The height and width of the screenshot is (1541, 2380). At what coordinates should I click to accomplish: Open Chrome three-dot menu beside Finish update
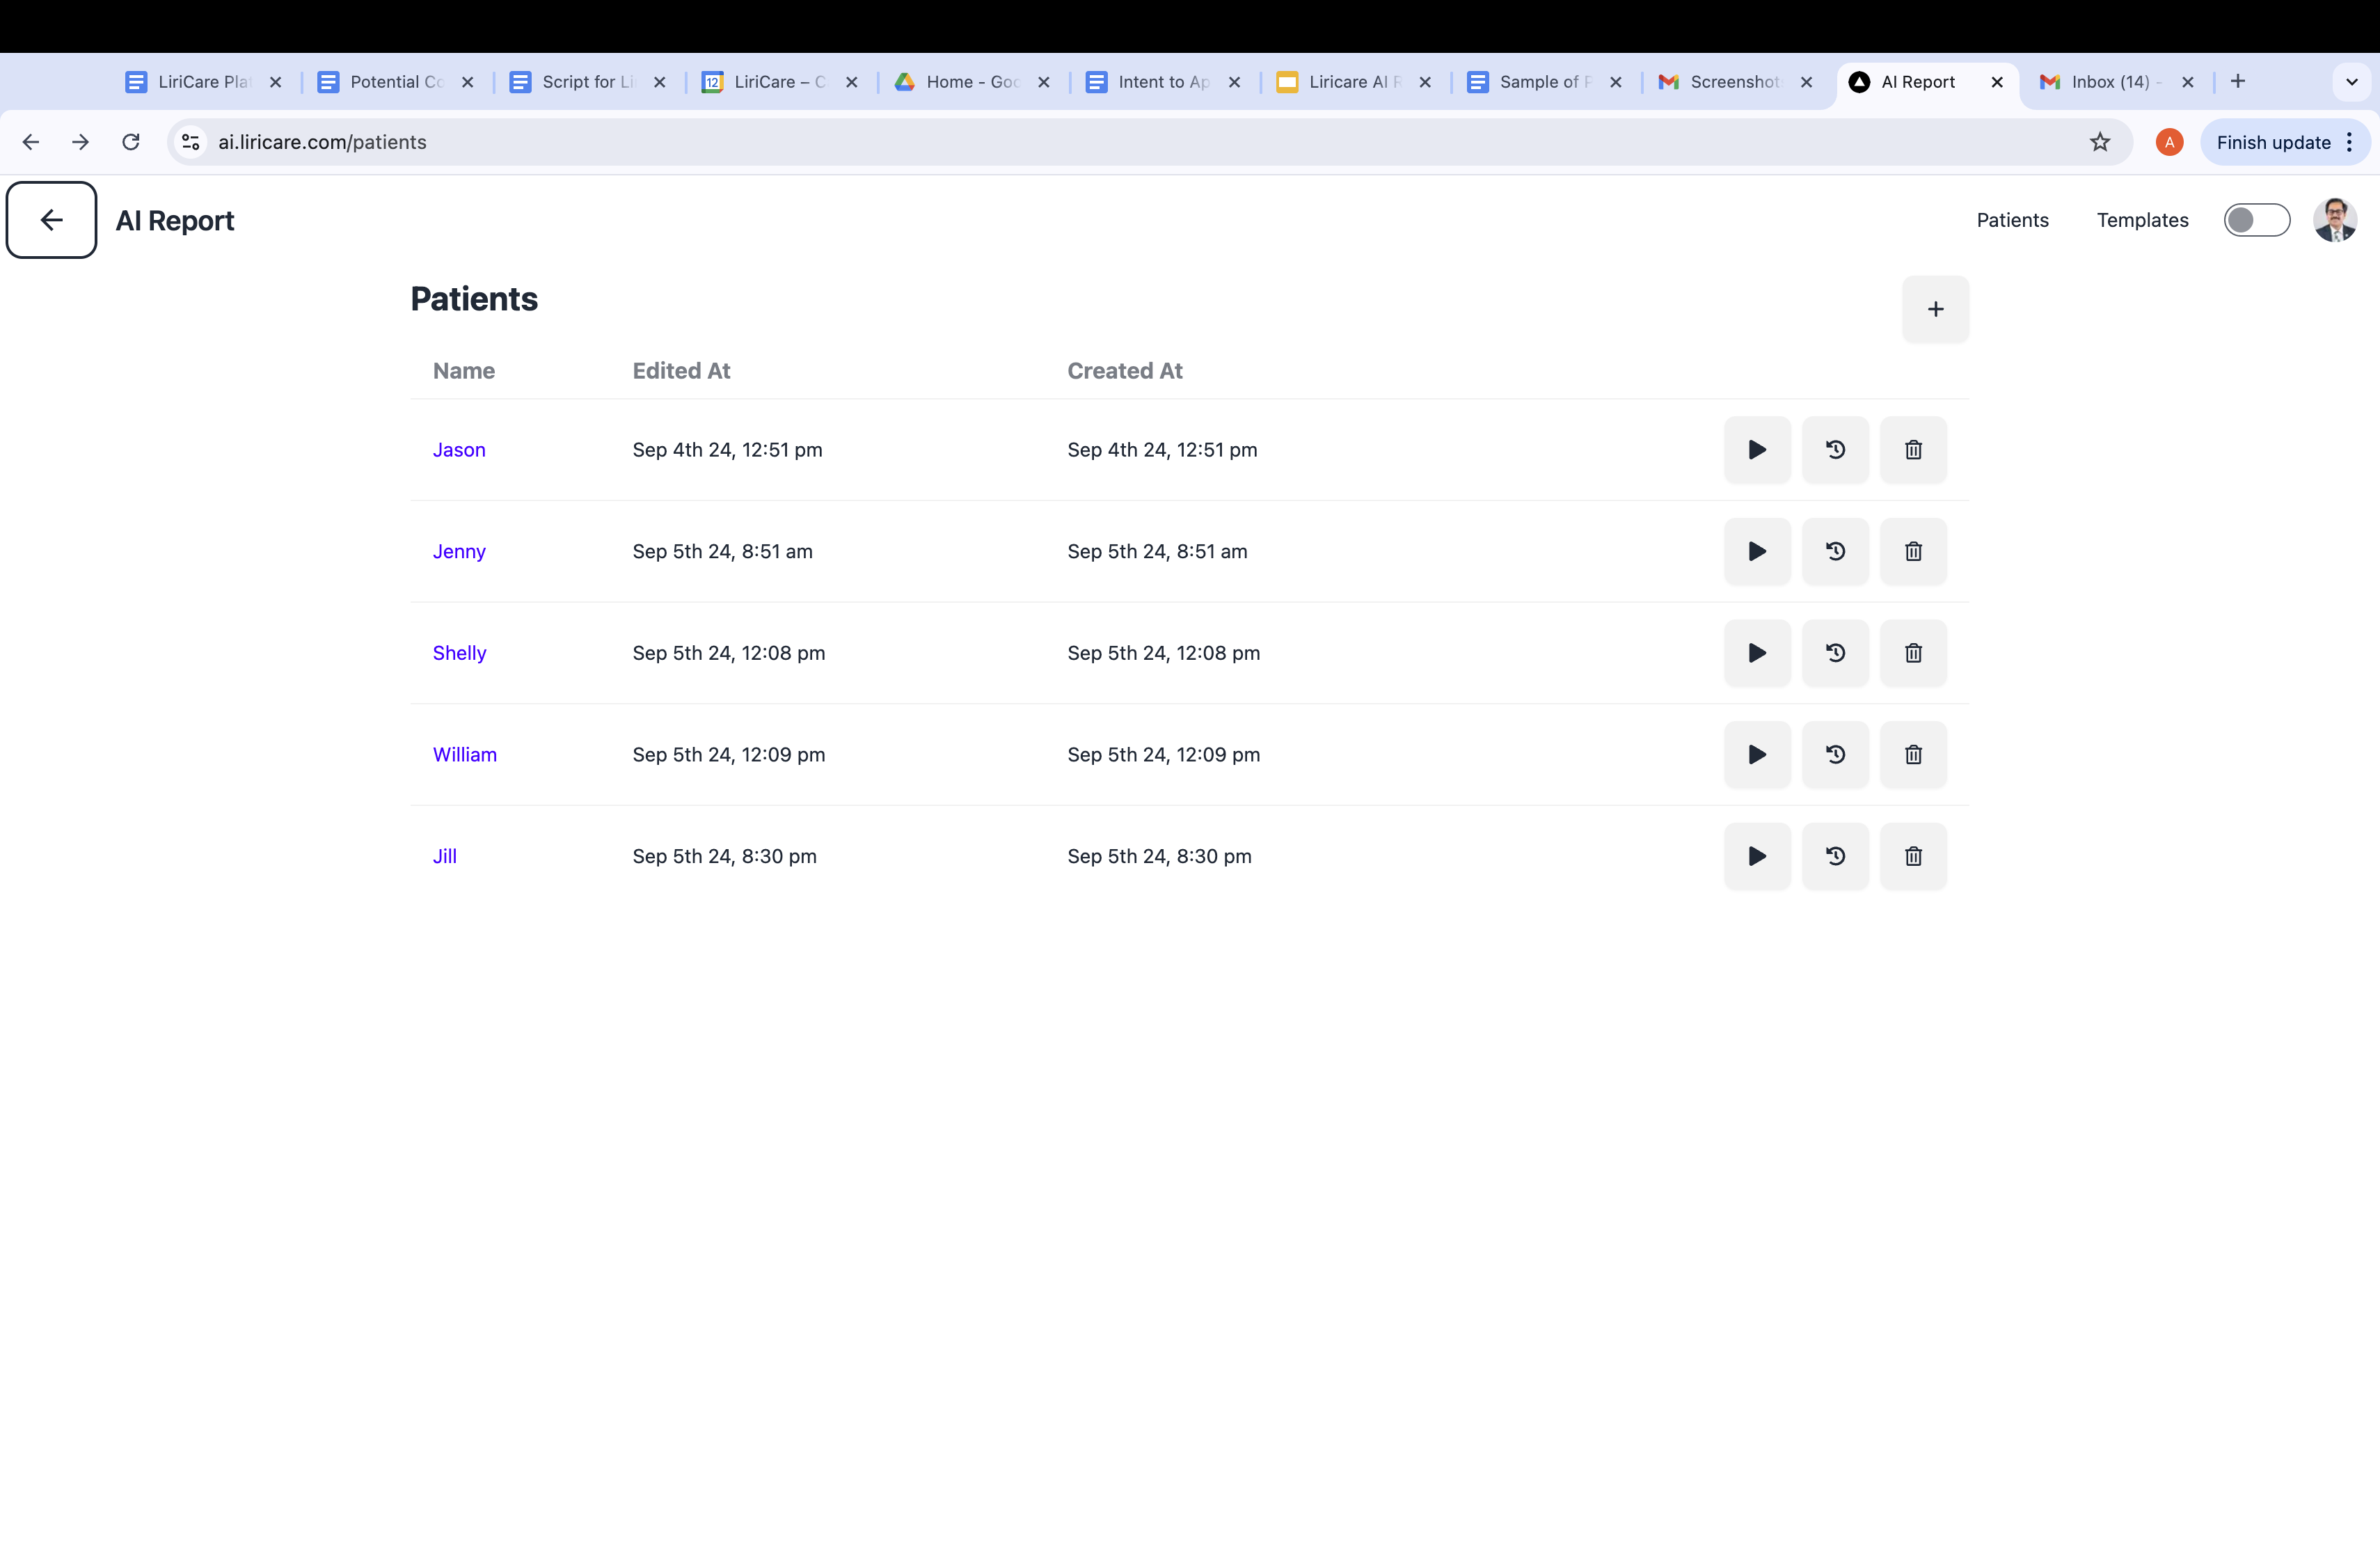point(2349,142)
